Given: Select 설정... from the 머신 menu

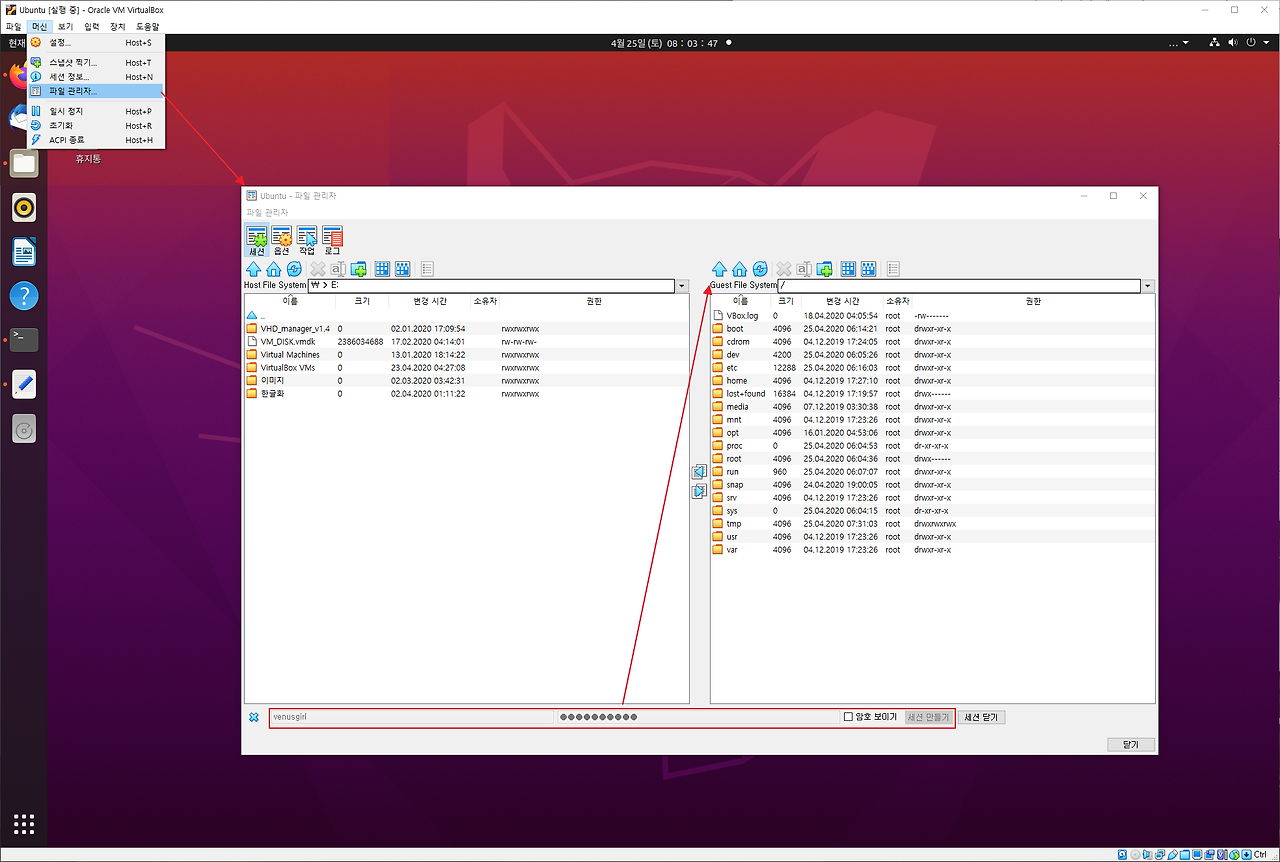Looking at the screenshot, I should pyautogui.click(x=96, y=43).
